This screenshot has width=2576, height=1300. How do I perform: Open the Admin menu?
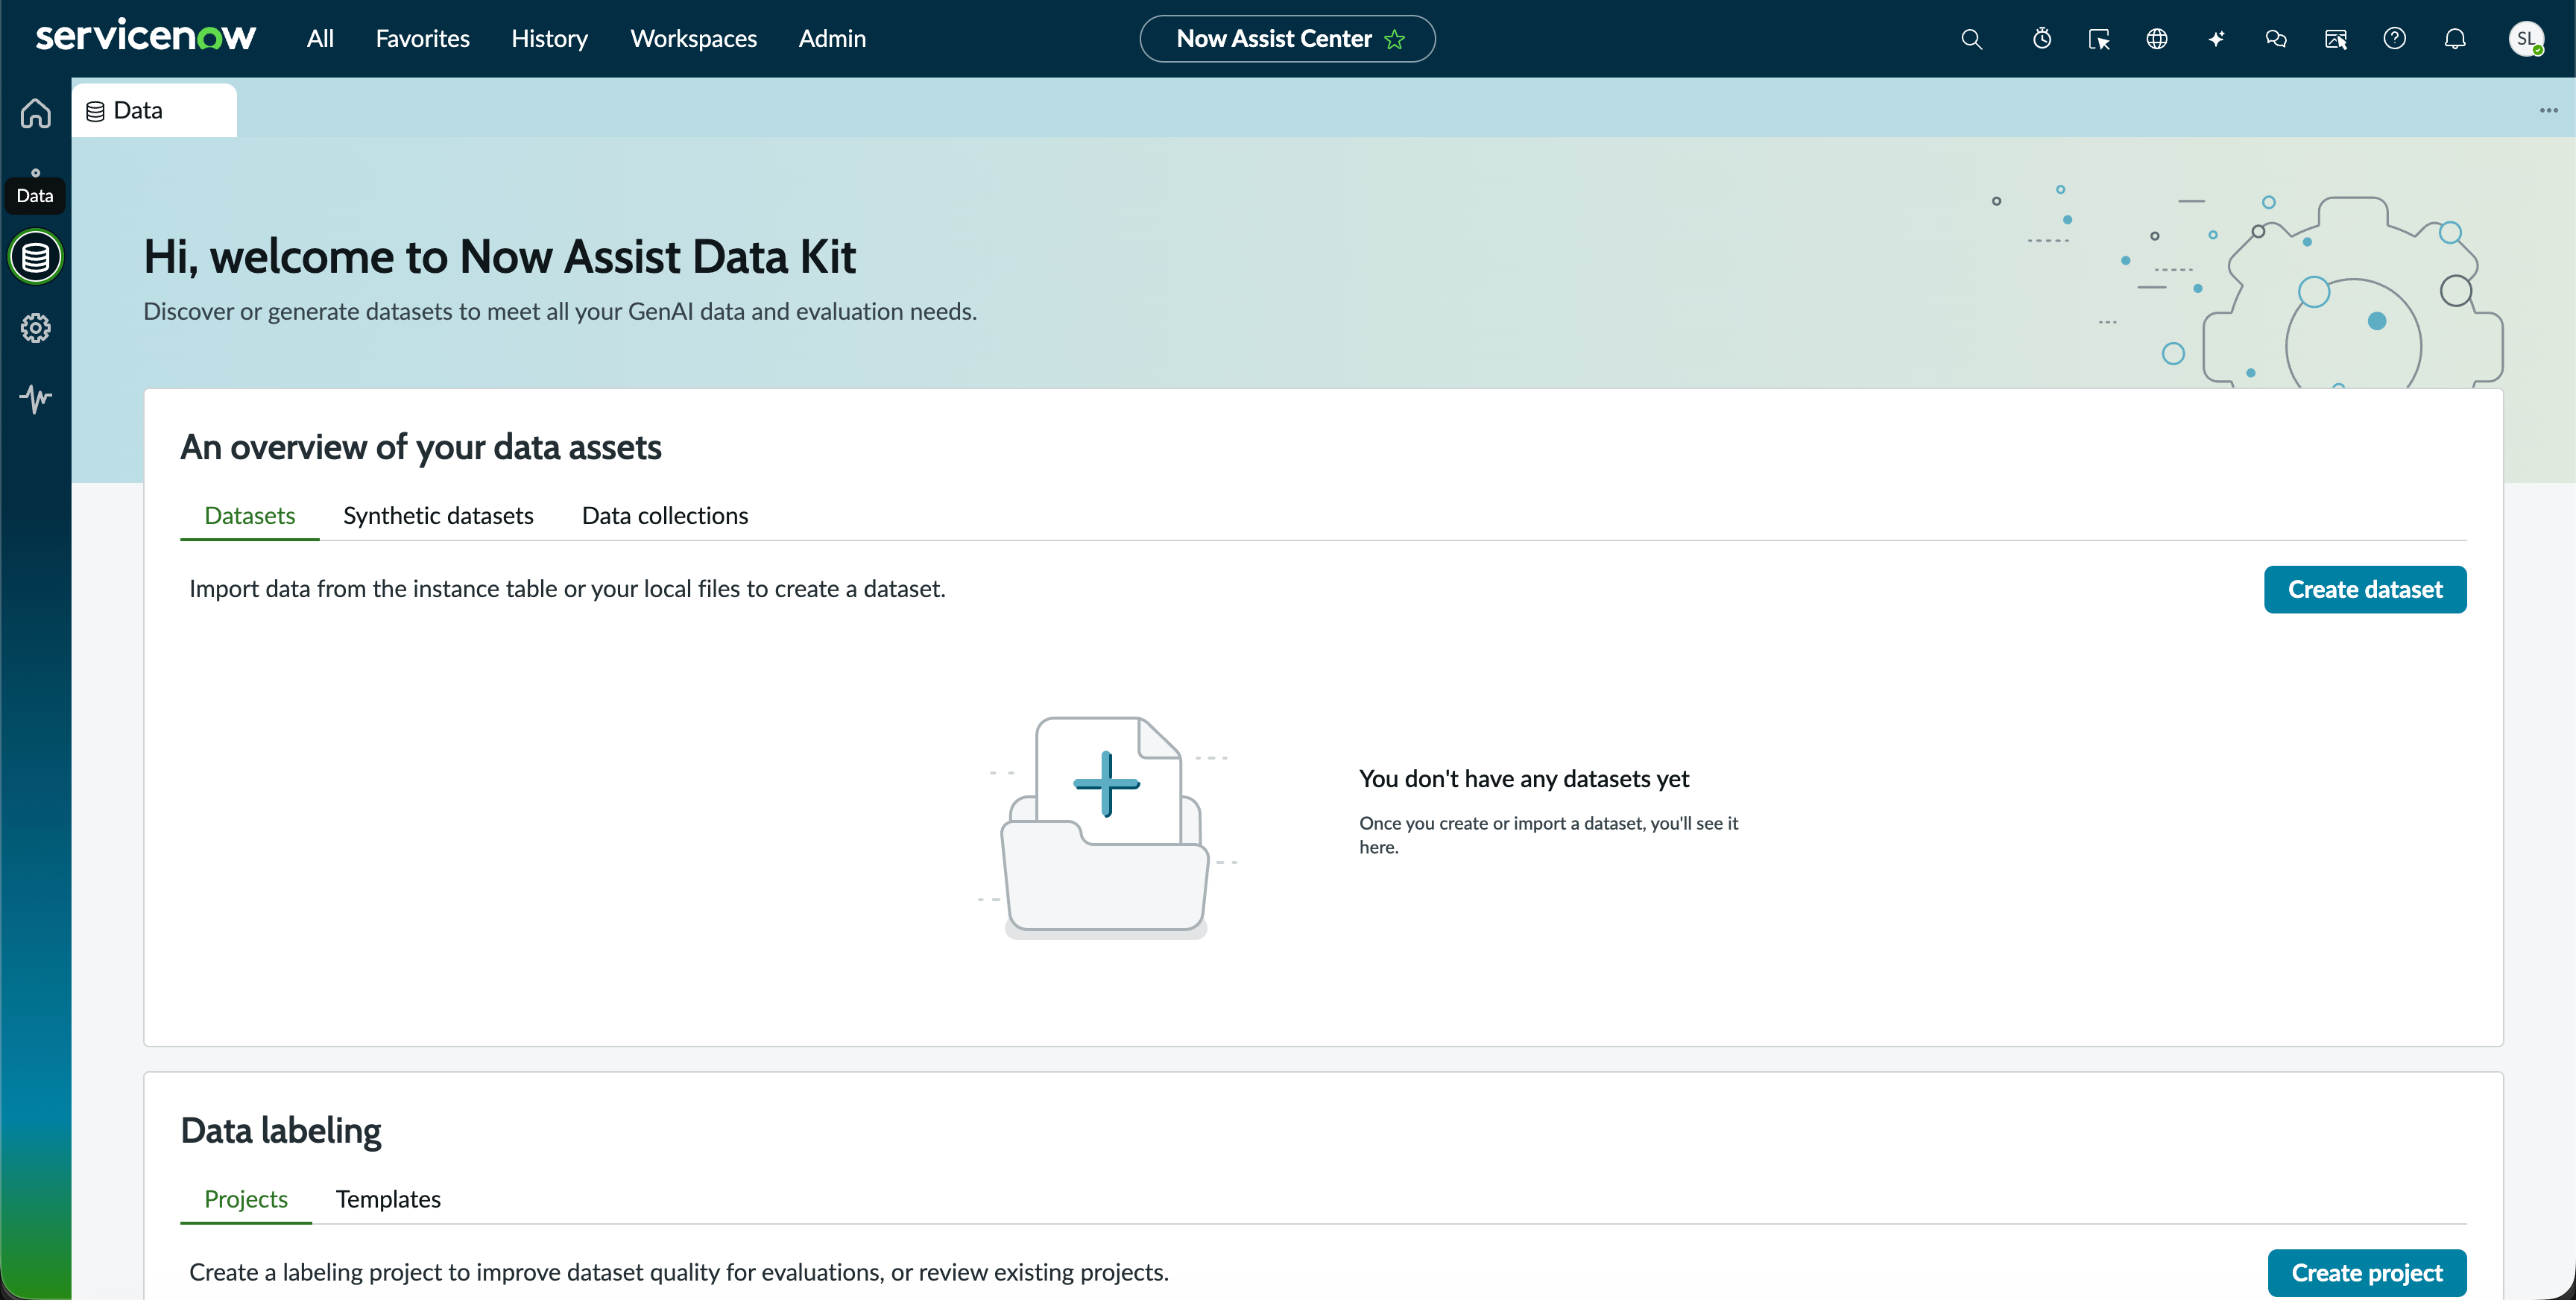832,39
